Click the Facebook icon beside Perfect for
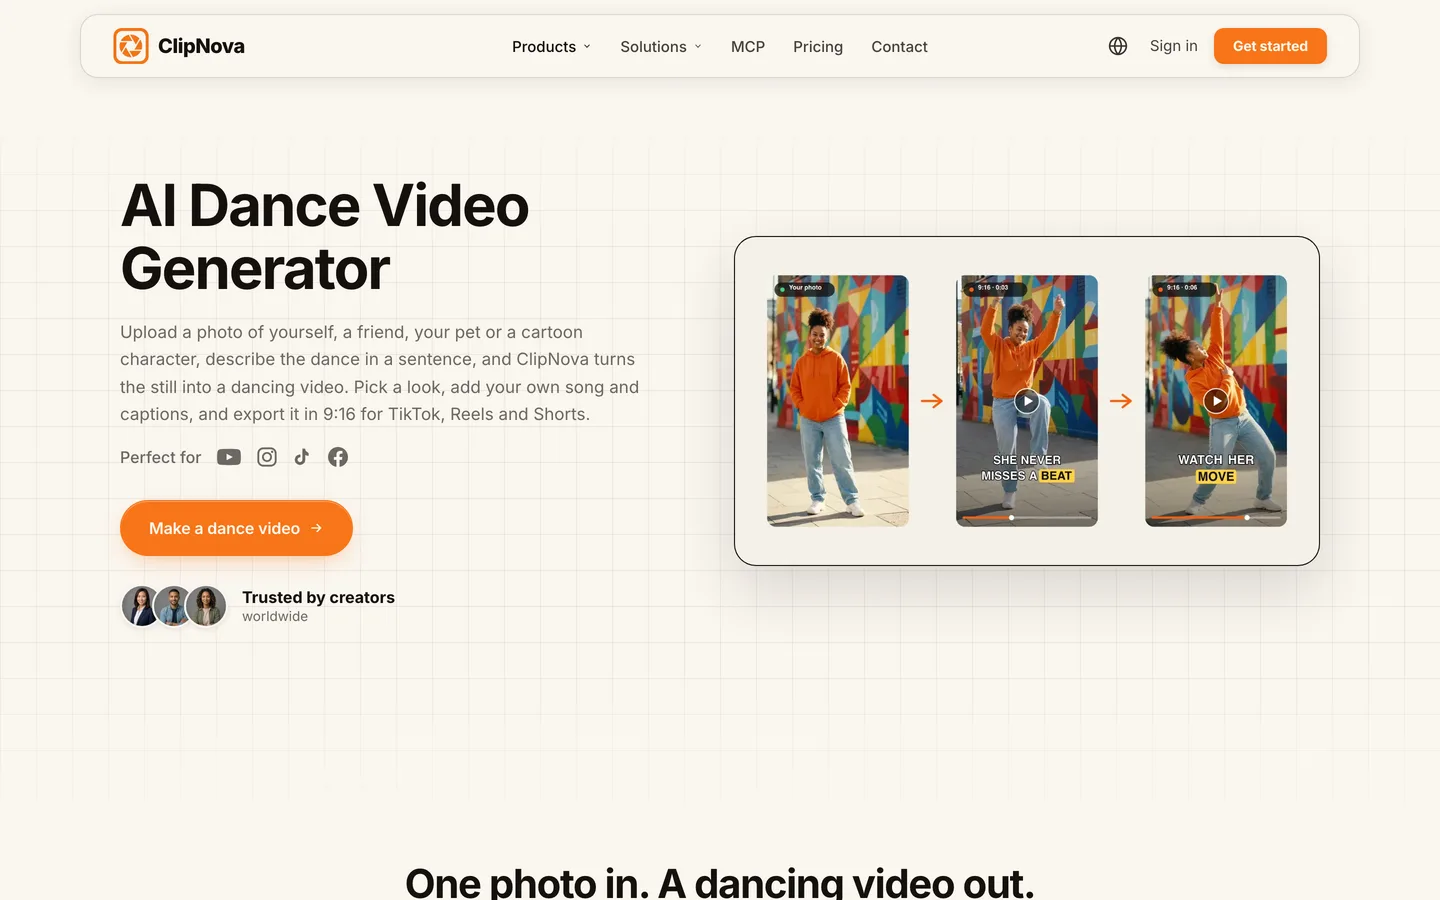 (x=338, y=457)
